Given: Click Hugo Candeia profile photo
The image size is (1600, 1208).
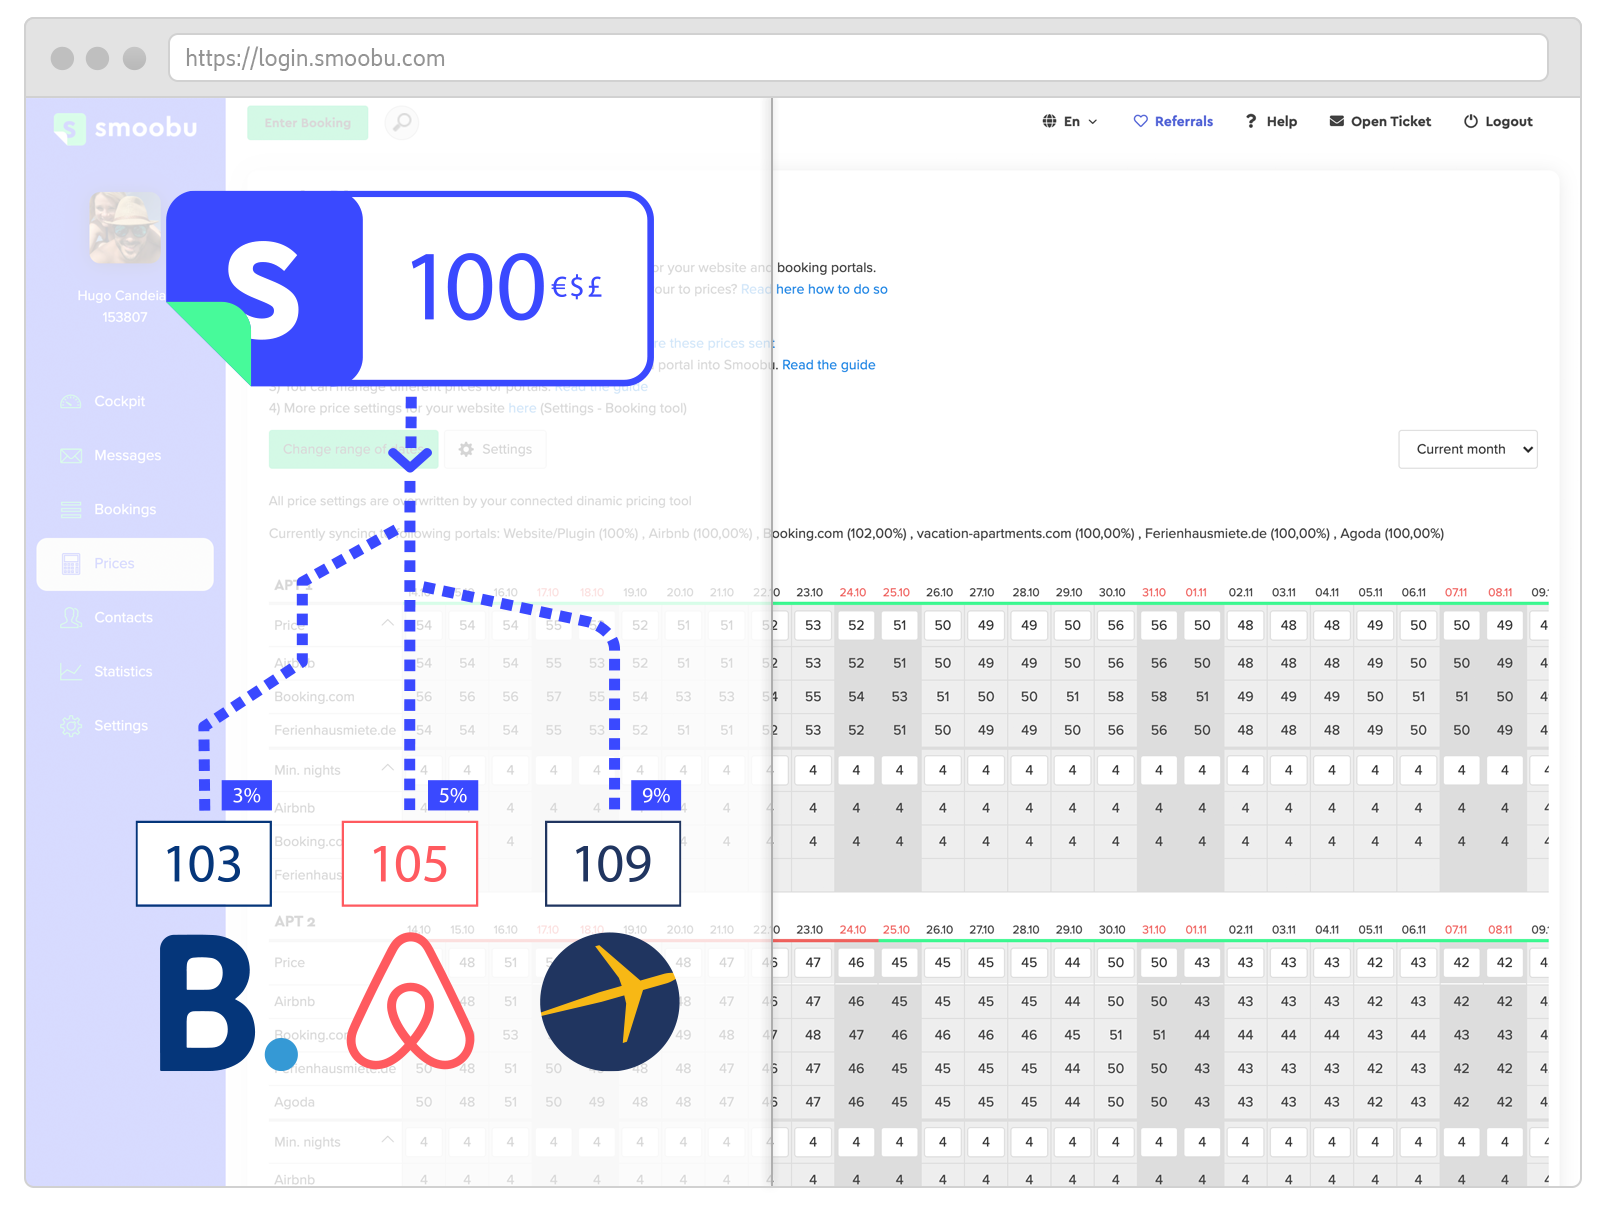Looking at the screenshot, I should pos(125,228).
